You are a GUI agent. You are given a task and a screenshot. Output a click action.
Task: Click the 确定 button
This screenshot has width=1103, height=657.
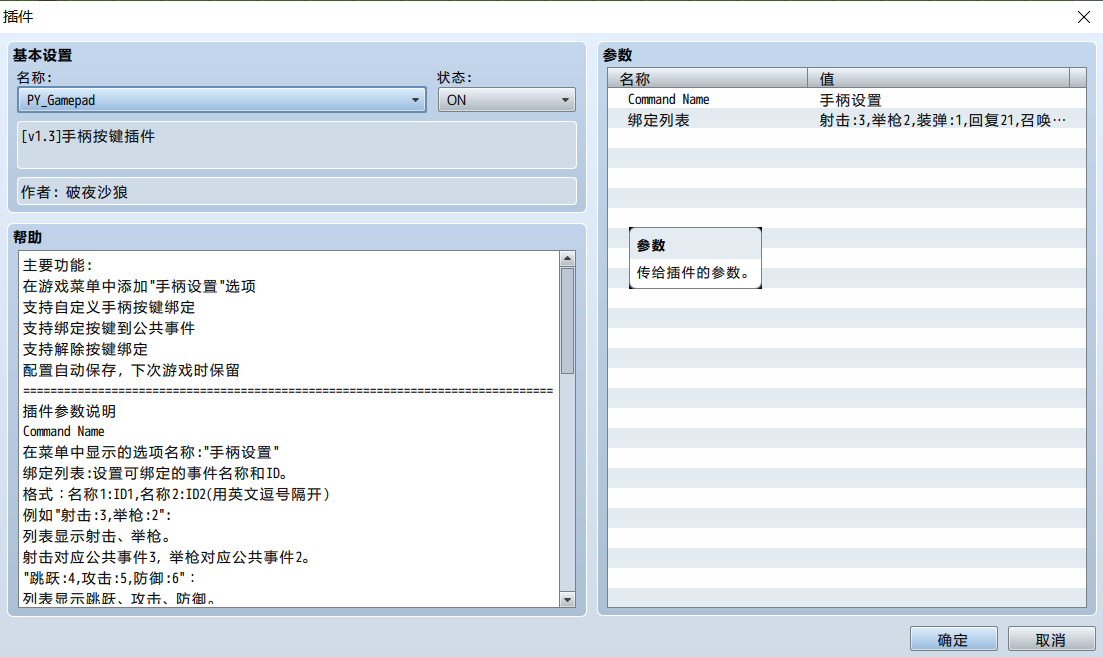click(x=953, y=639)
